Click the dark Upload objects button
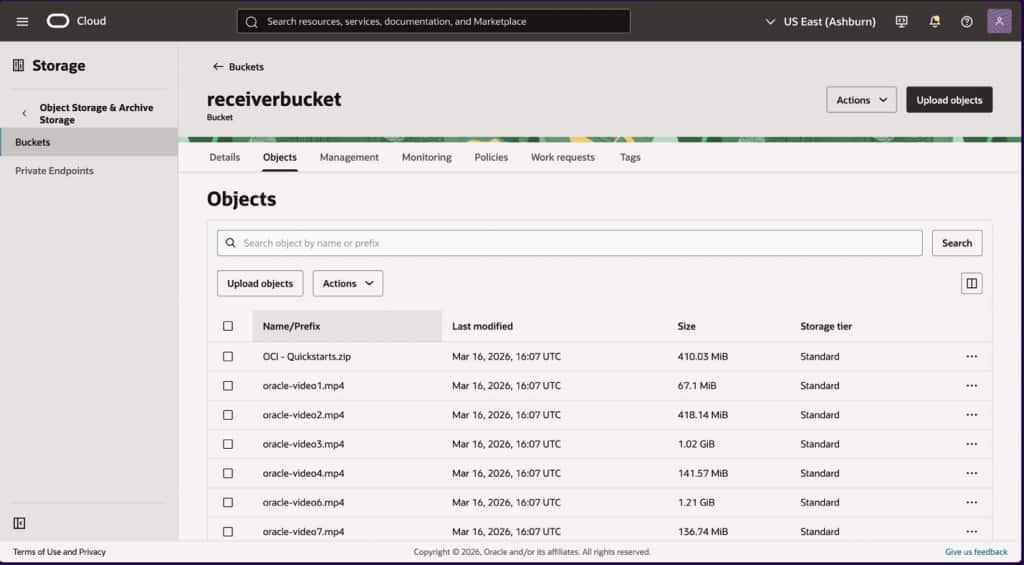The height and width of the screenshot is (565, 1024). [949, 100]
